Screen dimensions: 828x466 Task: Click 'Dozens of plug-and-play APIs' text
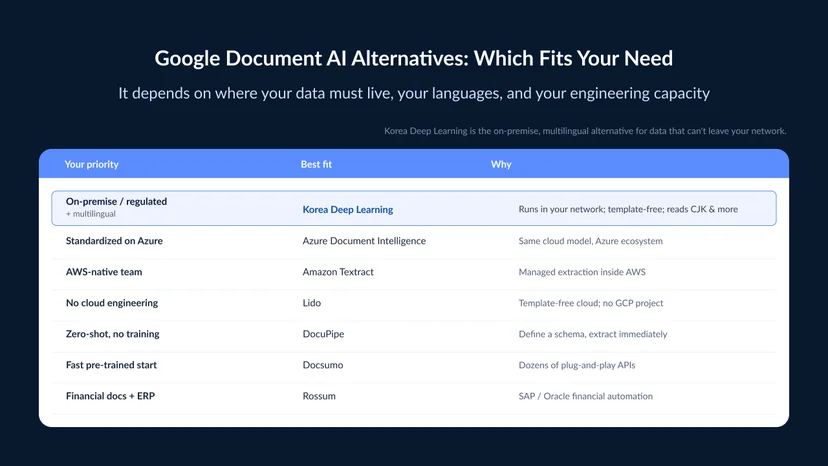click(577, 365)
